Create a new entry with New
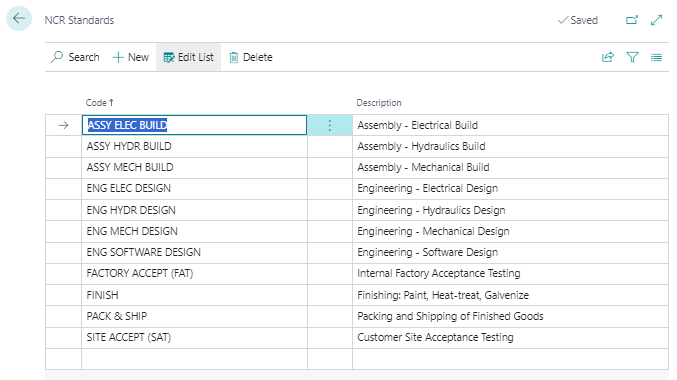Screen dimensions: 677x380 [x=131, y=57]
